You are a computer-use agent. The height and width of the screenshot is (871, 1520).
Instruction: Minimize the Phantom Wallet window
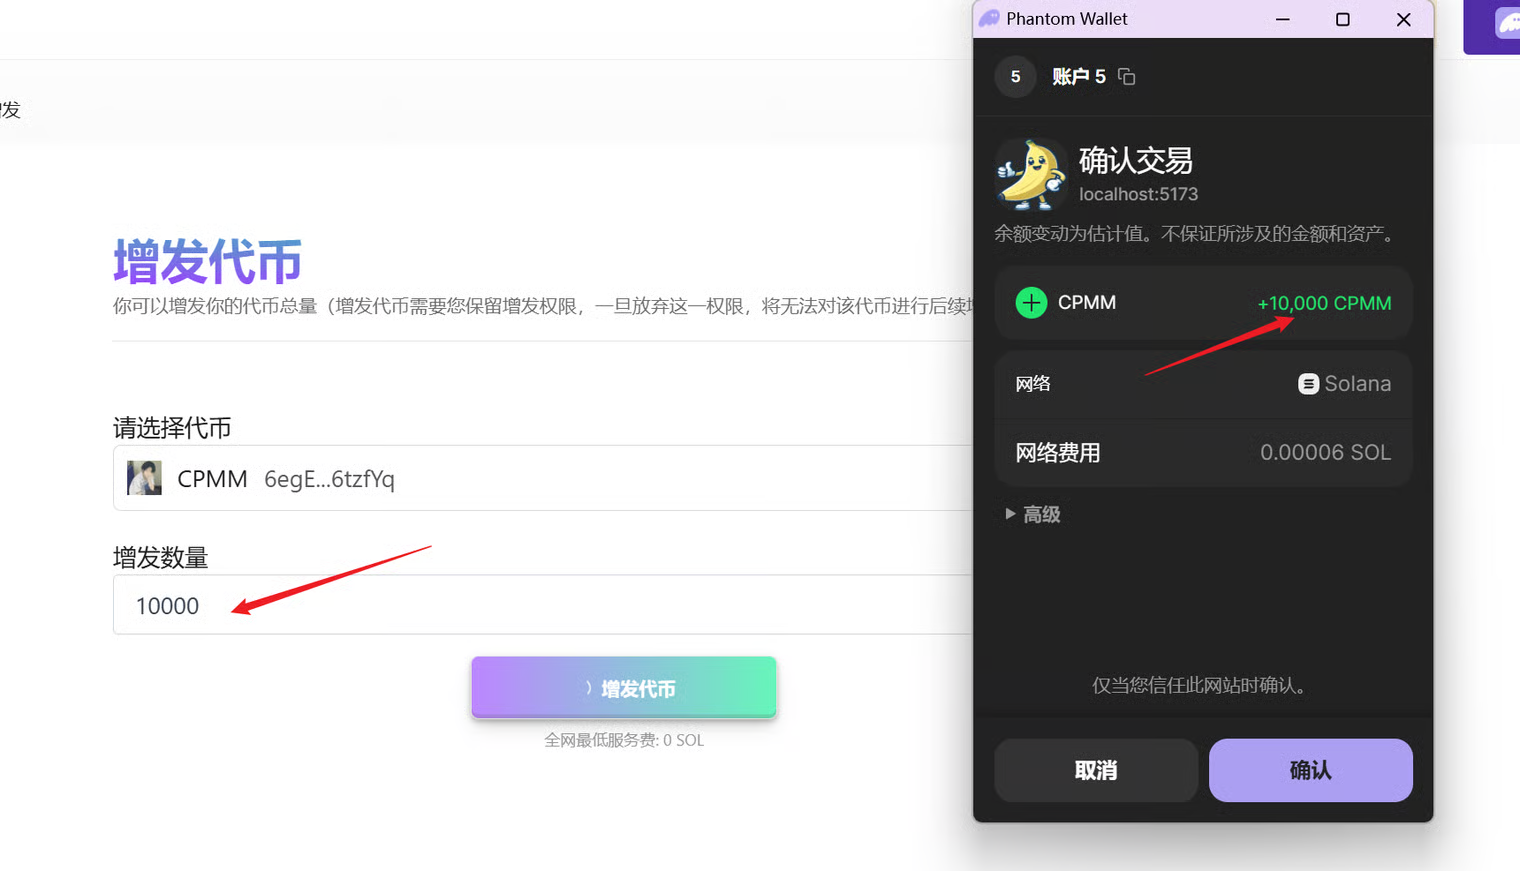coord(1283,19)
